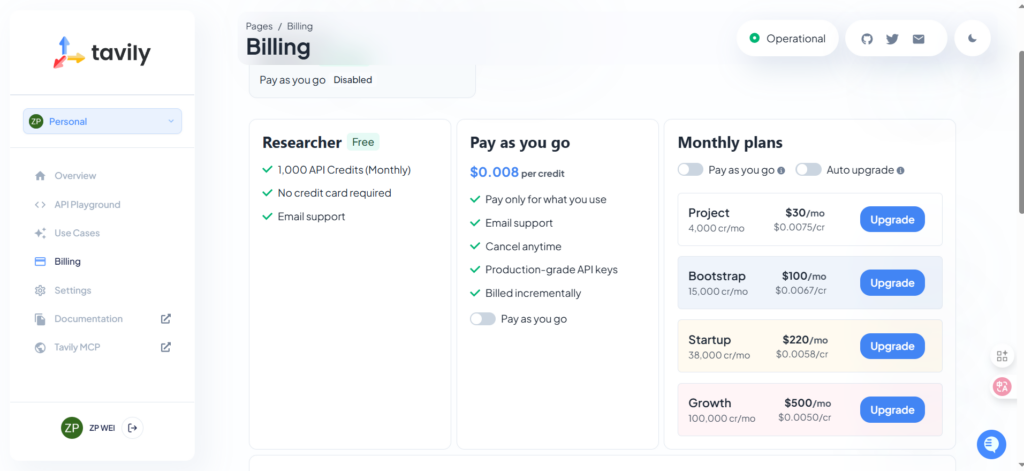Click the email envelope icon
1024x471 pixels.
[918, 39]
